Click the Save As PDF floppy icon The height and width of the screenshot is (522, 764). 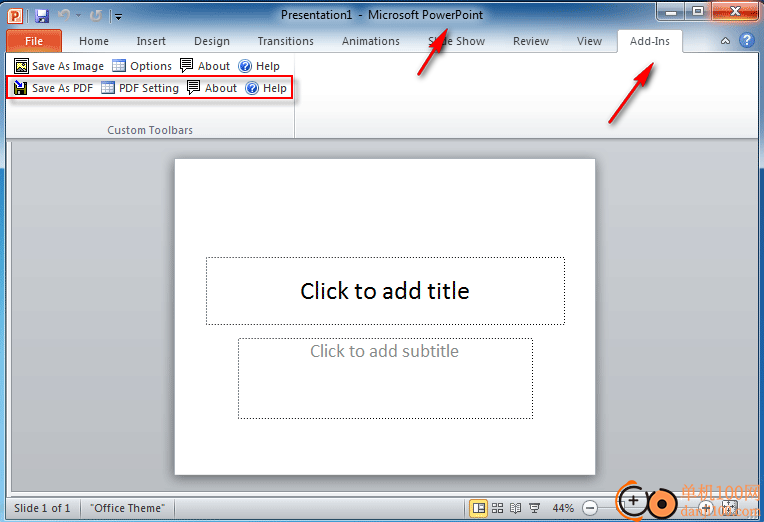coord(20,88)
